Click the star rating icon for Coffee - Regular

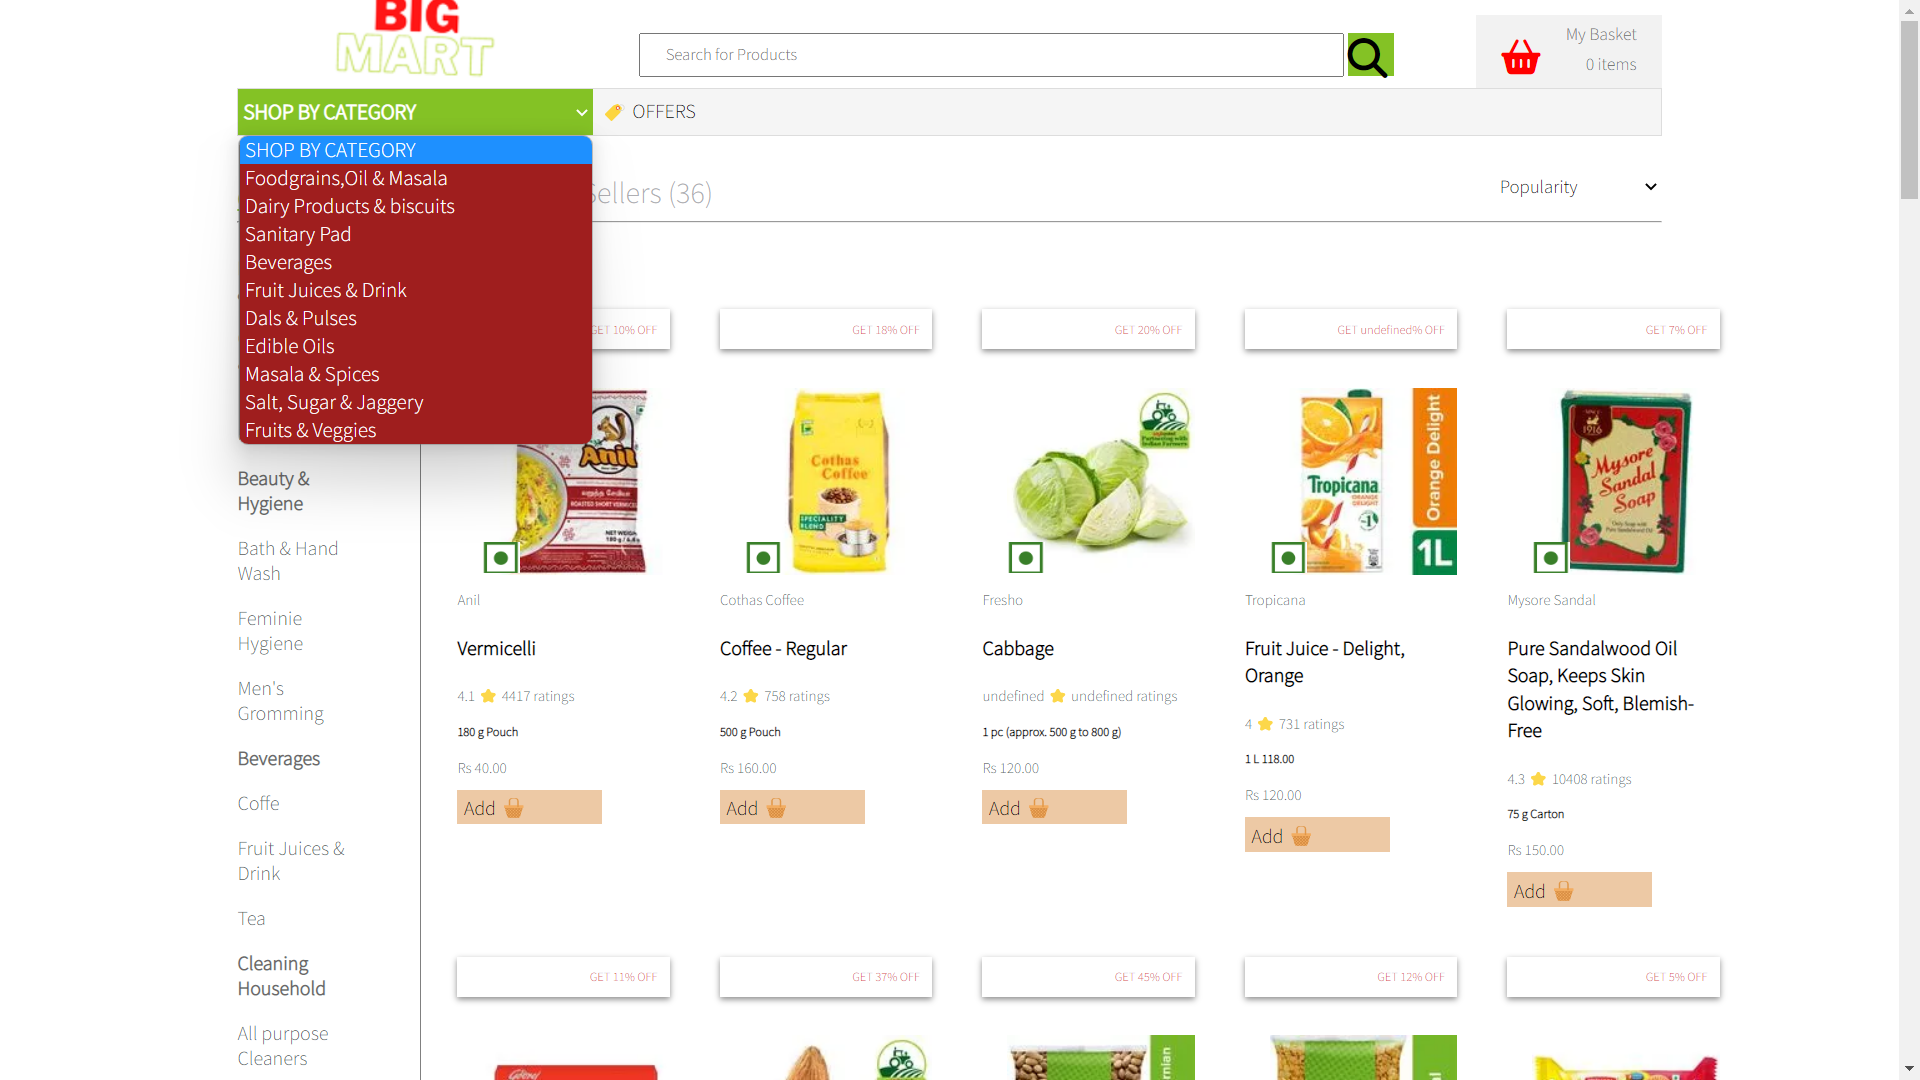coord(751,696)
